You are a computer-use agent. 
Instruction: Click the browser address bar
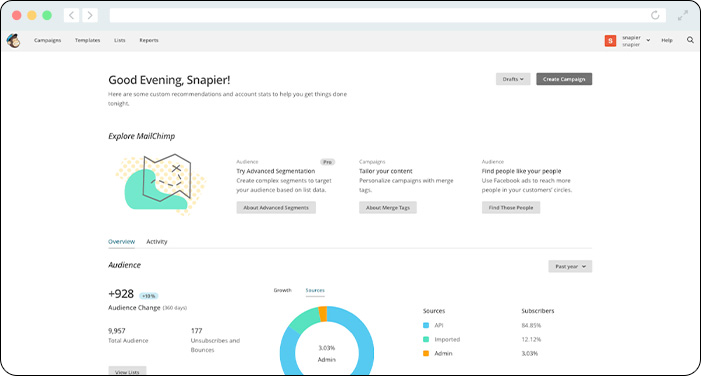coord(388,15)
